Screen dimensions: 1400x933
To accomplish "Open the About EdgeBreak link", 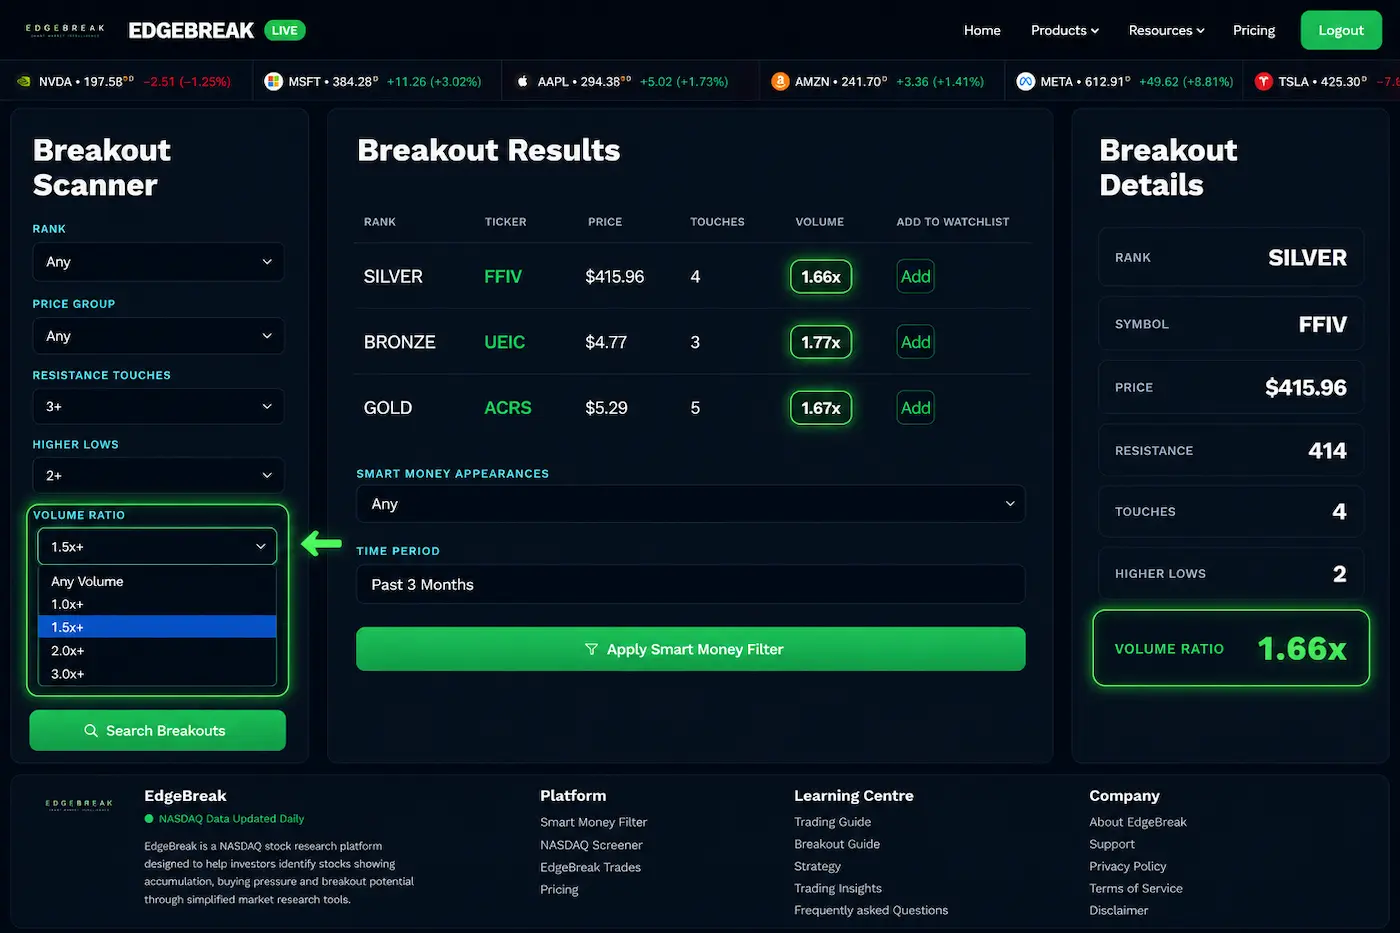I will [1138, 822].
